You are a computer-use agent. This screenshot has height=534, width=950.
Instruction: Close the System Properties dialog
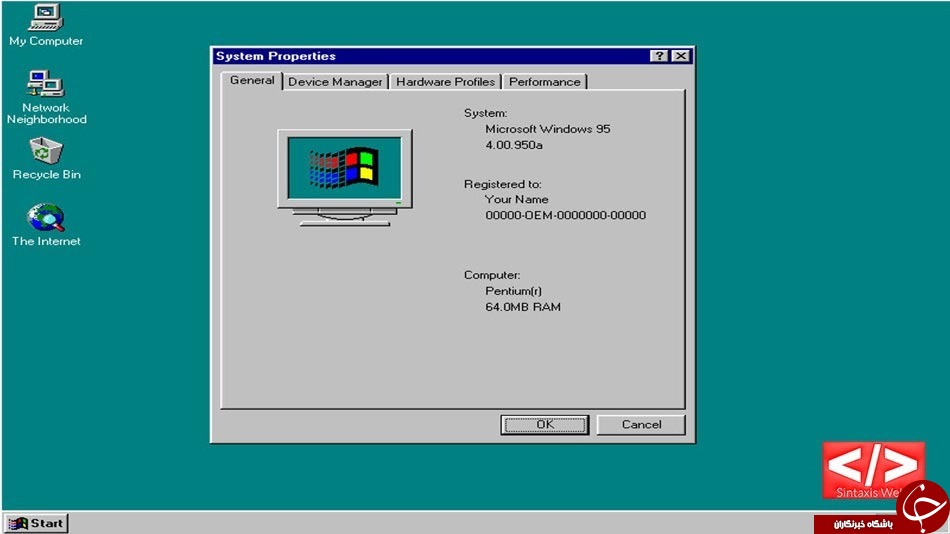pyautogui.click(x=680, y=56)
